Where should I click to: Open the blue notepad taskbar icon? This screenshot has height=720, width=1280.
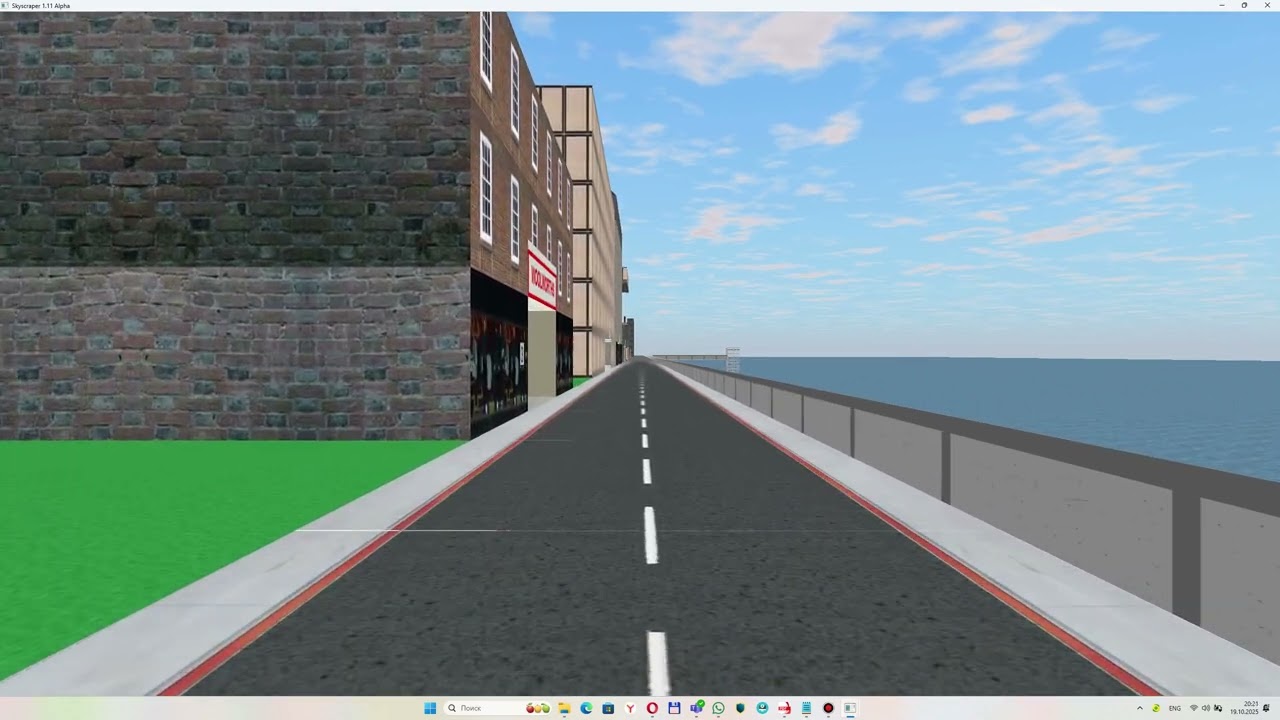tap(806, 708)
